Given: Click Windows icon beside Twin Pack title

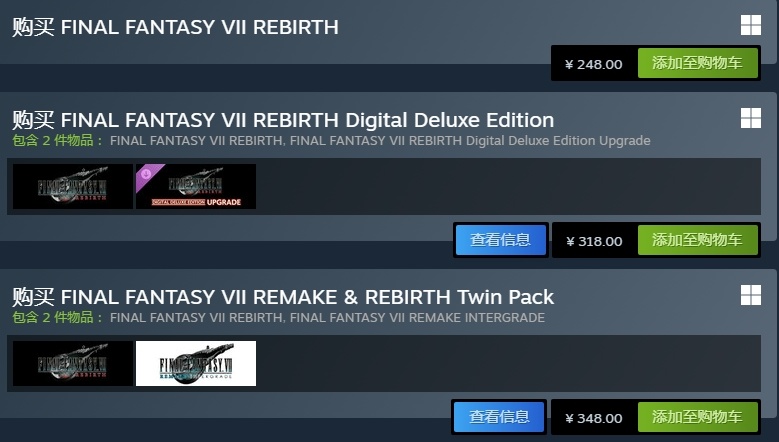Looking at the screenshot, I should point(751,295).
